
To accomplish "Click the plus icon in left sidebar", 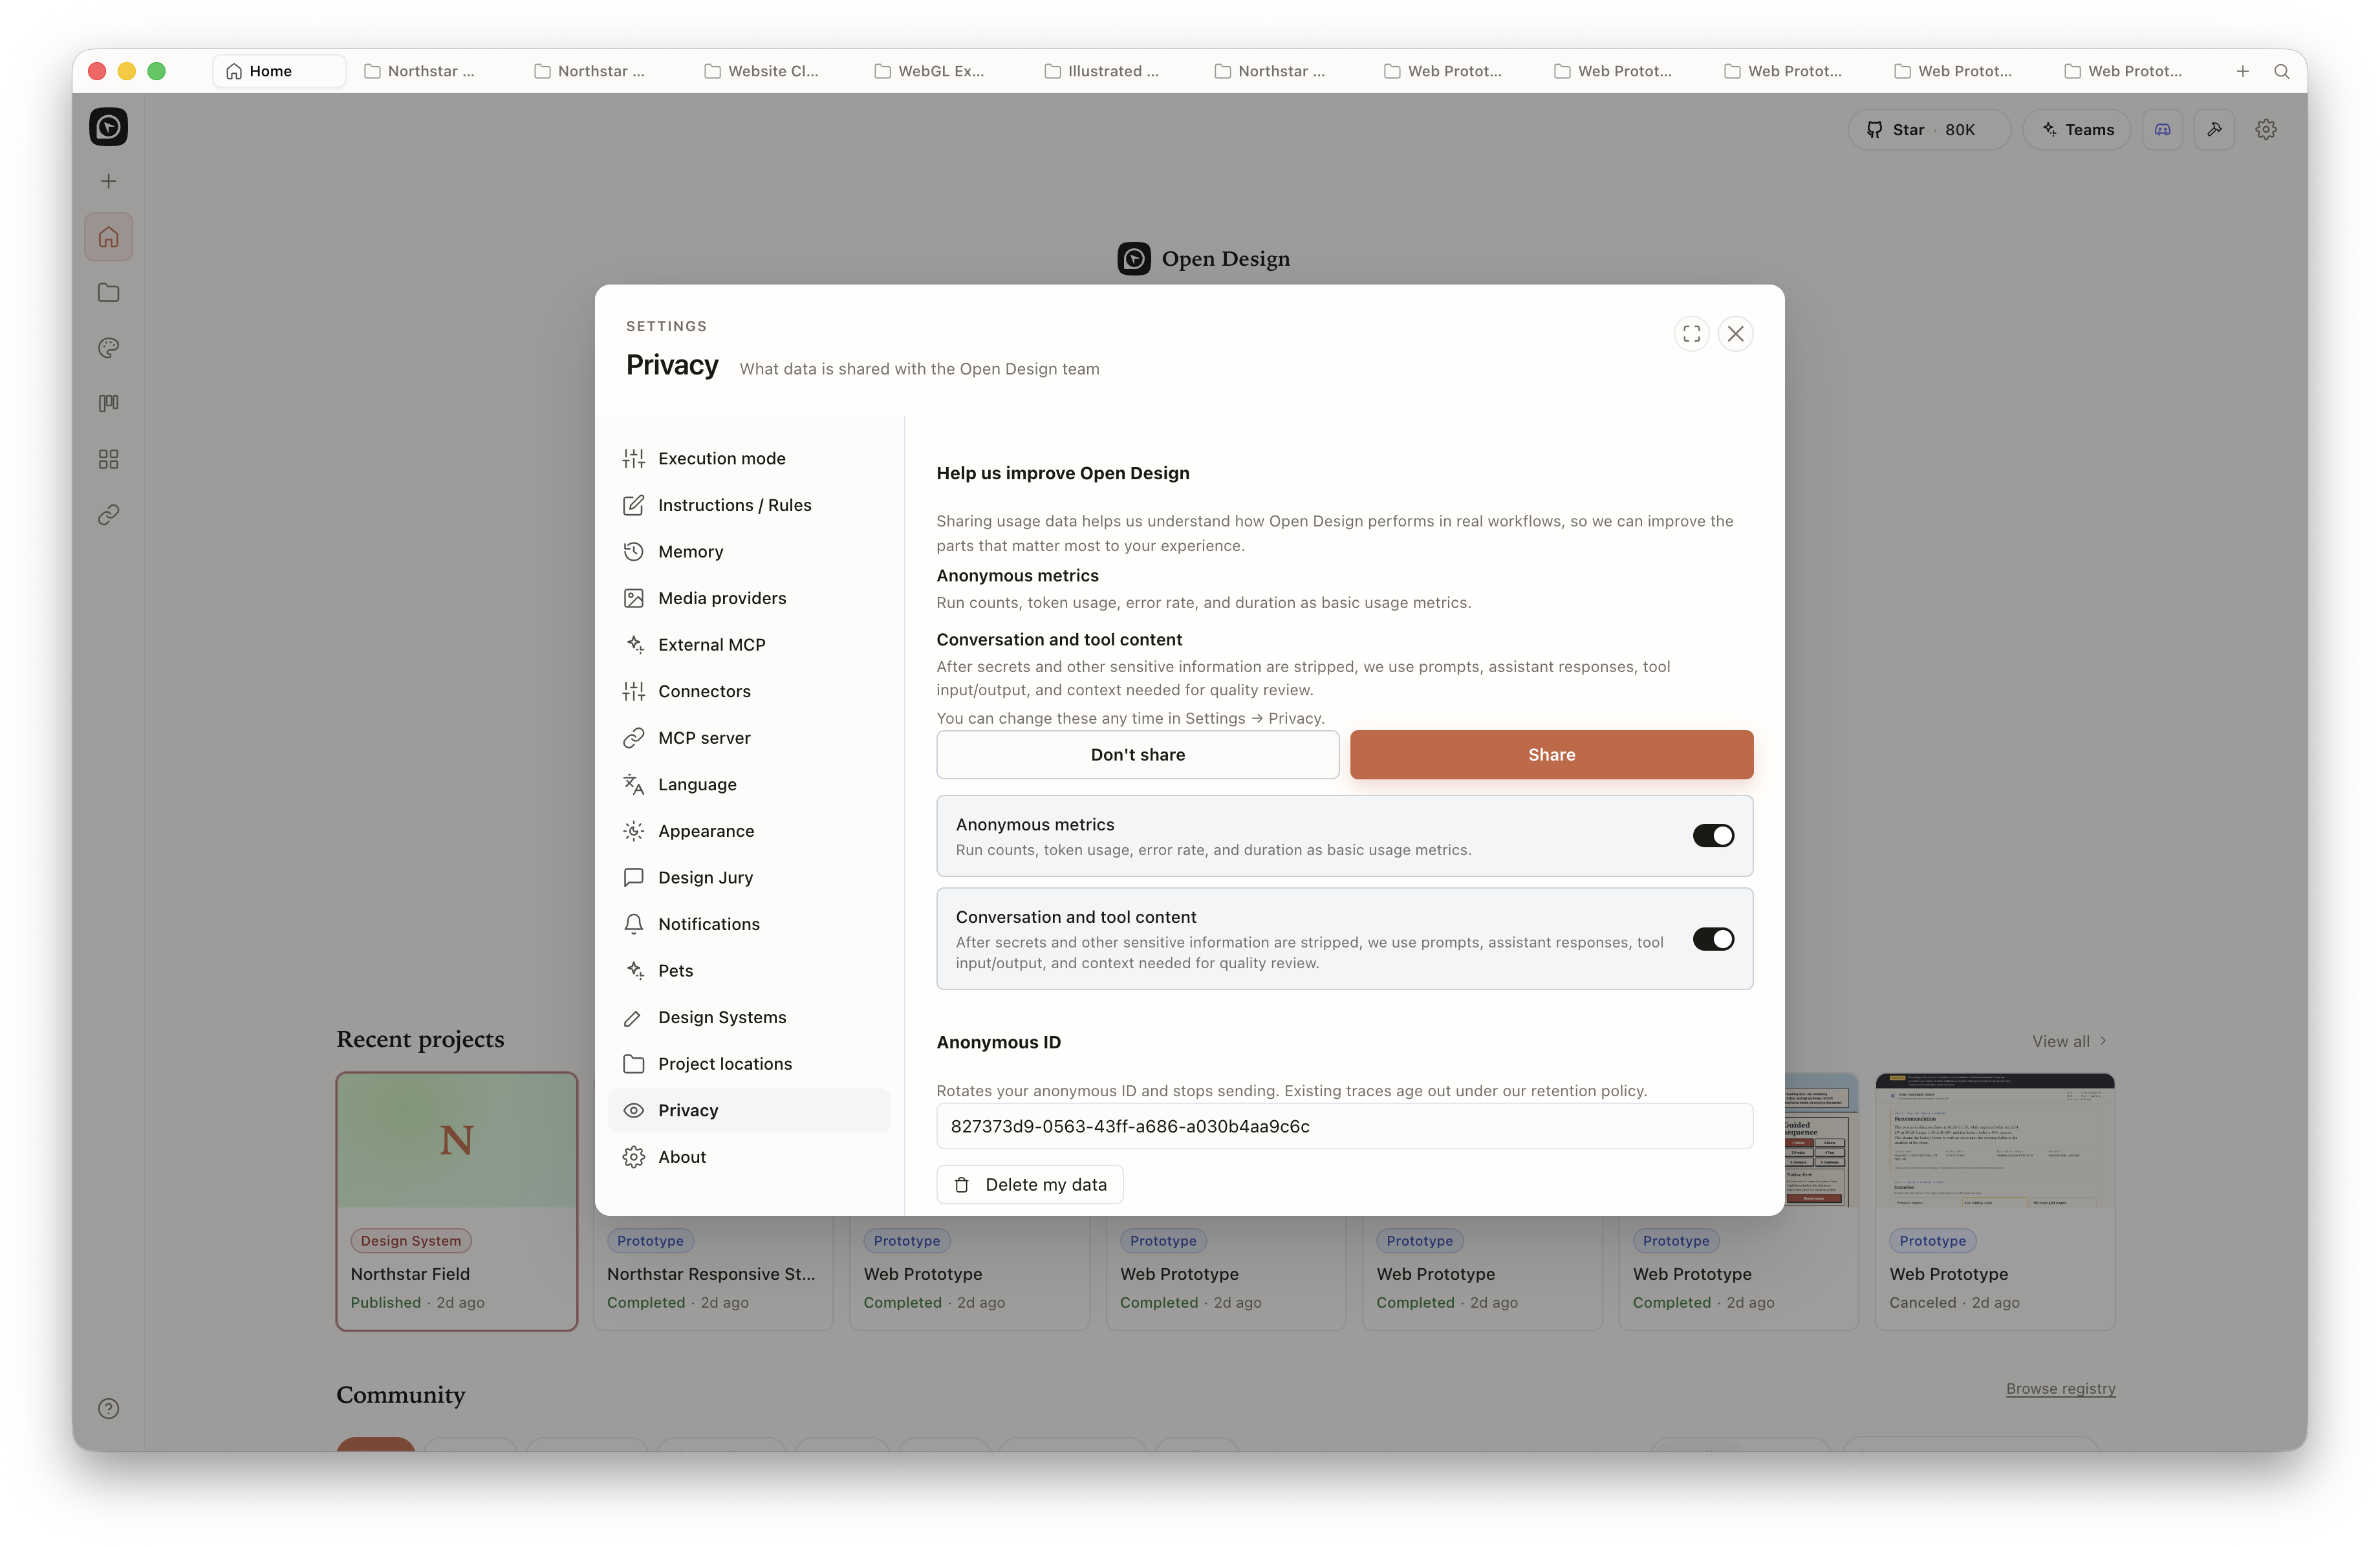I will coord(108,181).
